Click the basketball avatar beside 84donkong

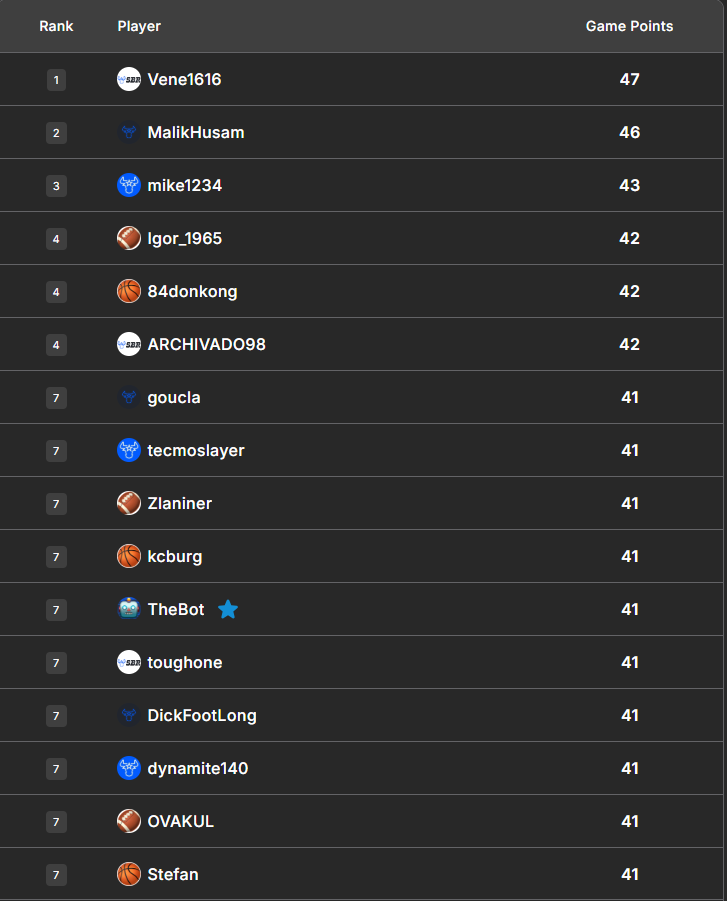(129, 291)
